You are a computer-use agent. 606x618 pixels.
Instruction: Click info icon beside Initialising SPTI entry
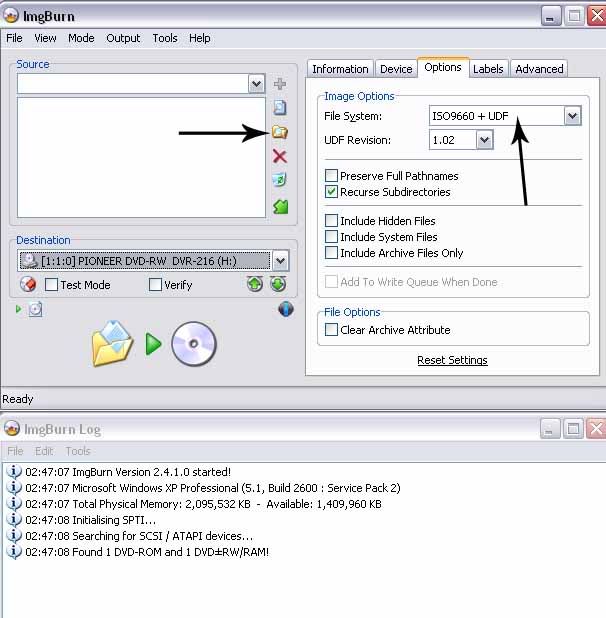pyautogui.click(x=14, y=520)
